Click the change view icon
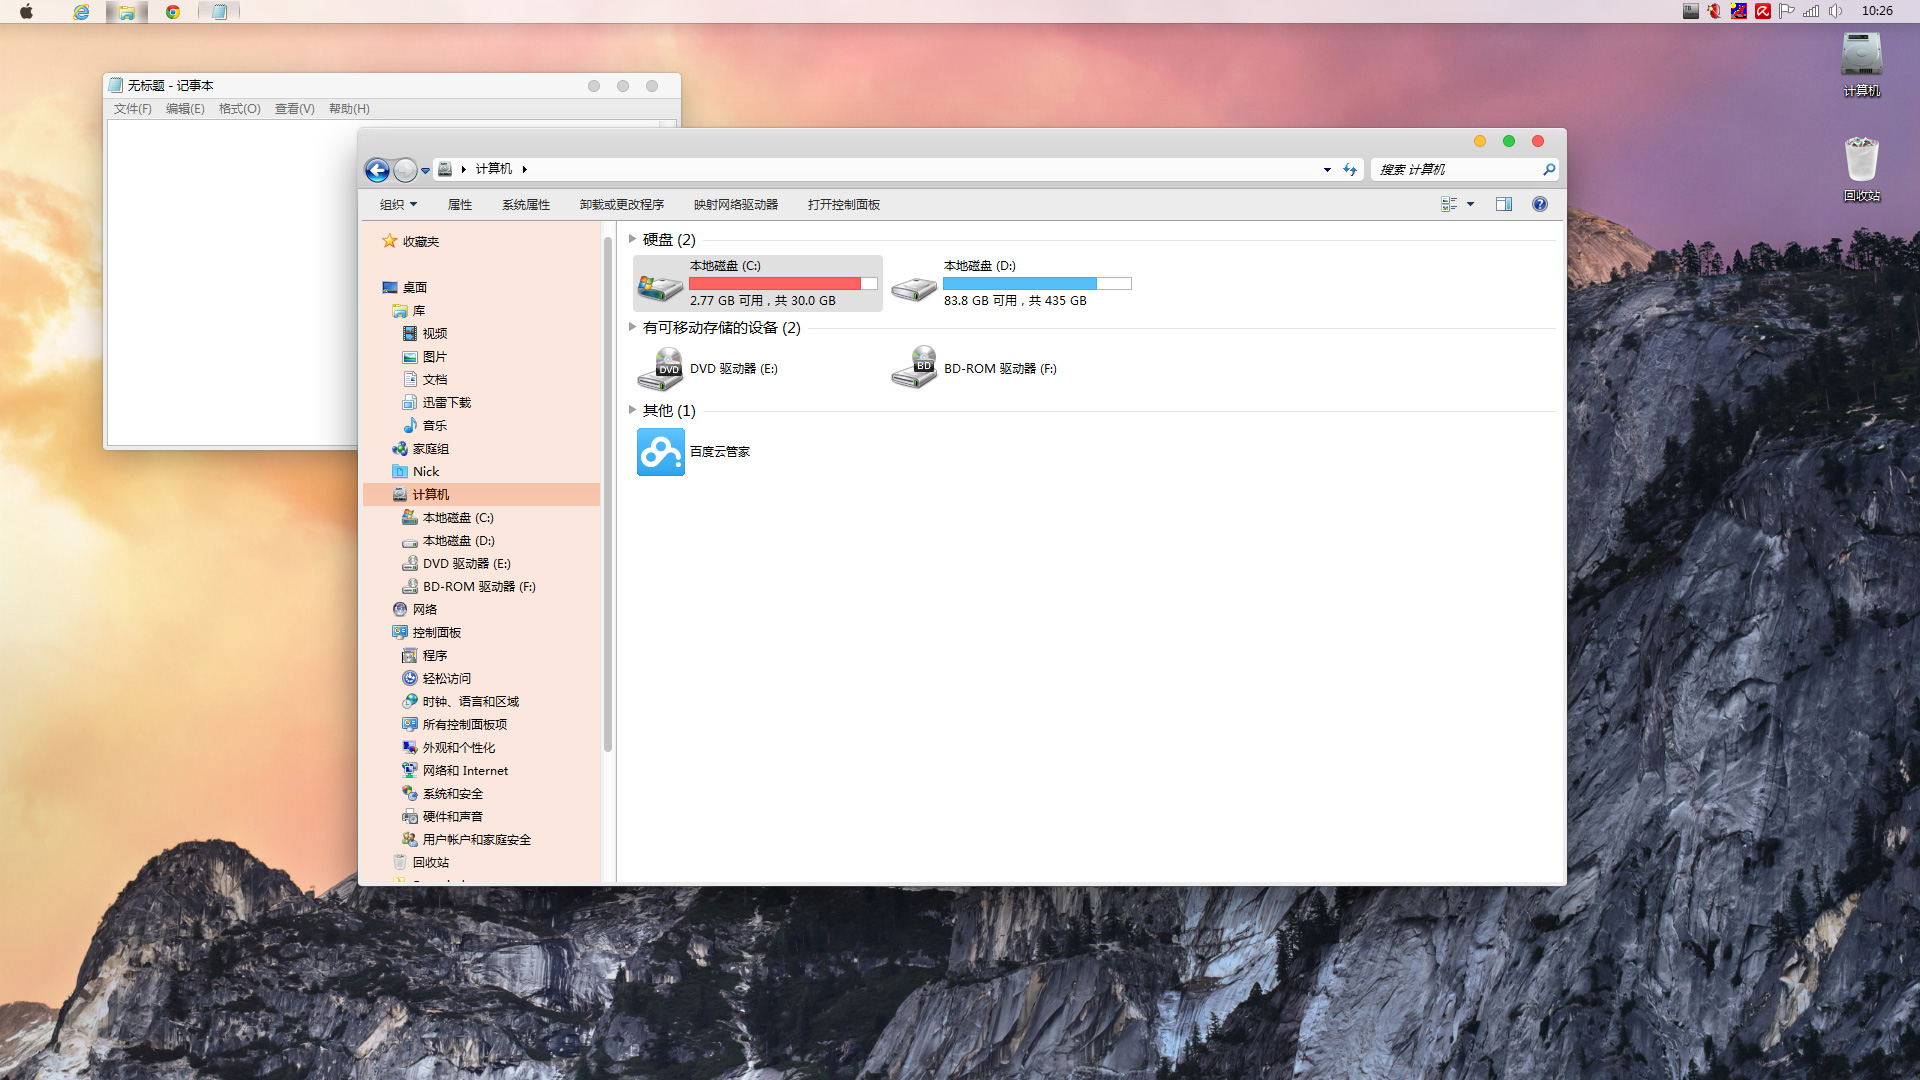 click(x=1449, y=204)
